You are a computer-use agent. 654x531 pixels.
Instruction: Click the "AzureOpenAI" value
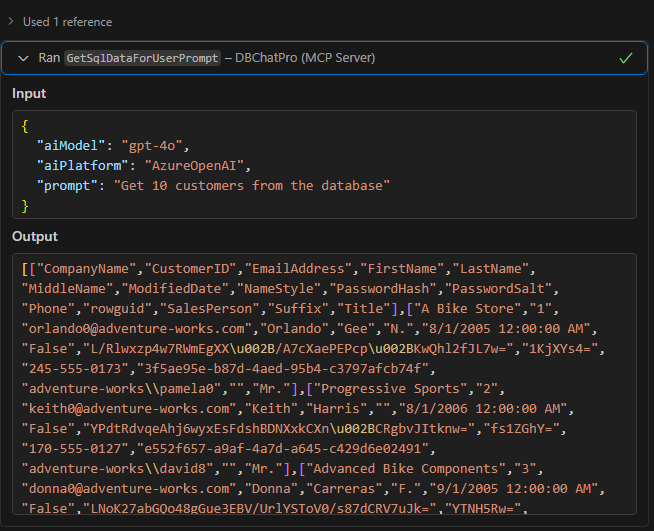pyautogui.click(x=194, y=166)
